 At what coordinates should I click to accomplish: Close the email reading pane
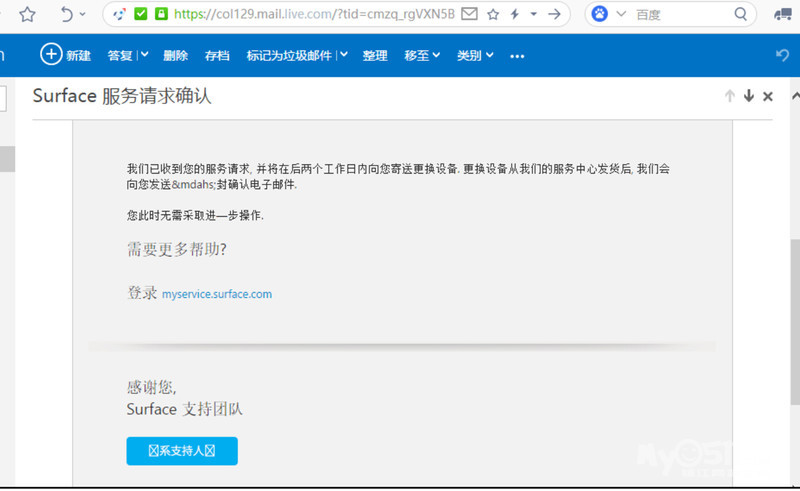[x=767, y=96]
